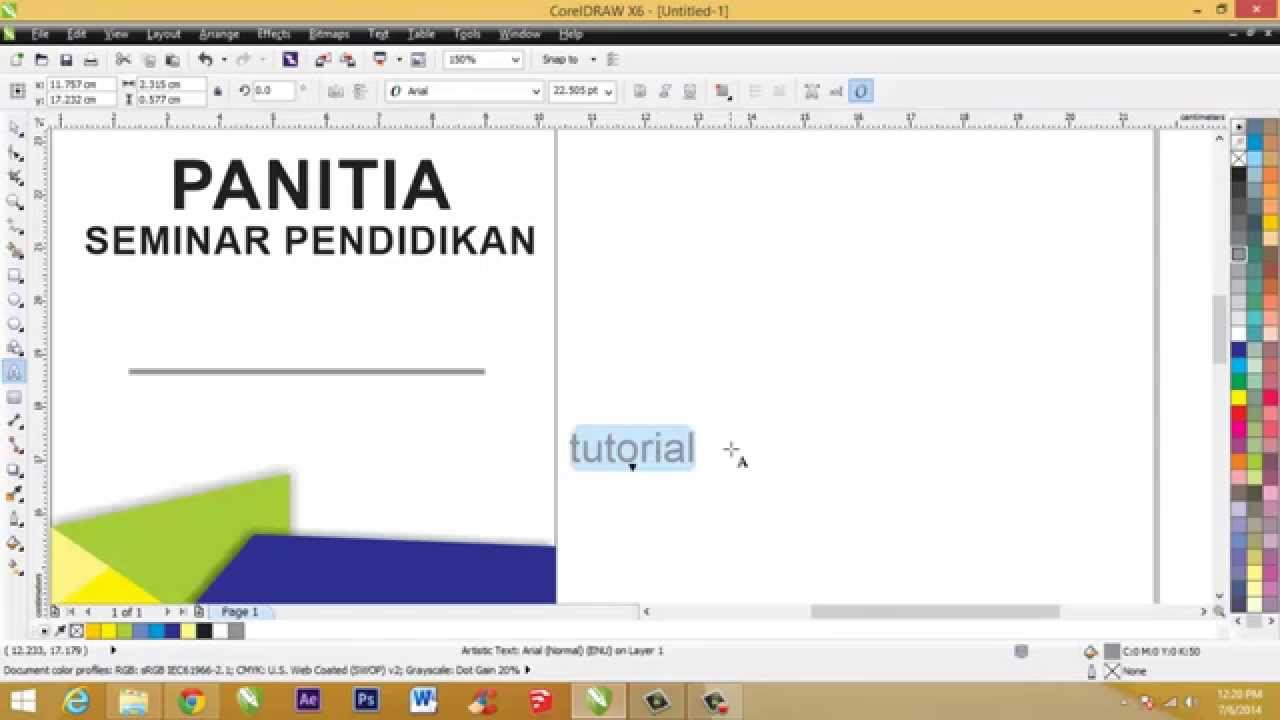Select the Fill tool bucket
The width and height of the screenshot is (1280, 720).
(15, 543)
